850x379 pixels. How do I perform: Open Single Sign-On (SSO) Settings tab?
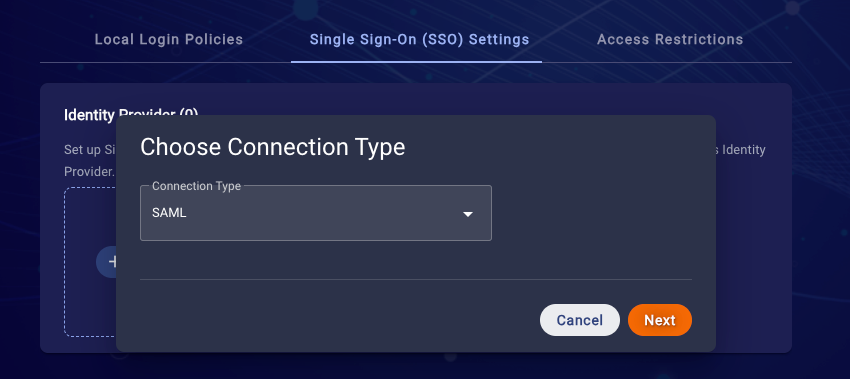[x=419, y=40]
